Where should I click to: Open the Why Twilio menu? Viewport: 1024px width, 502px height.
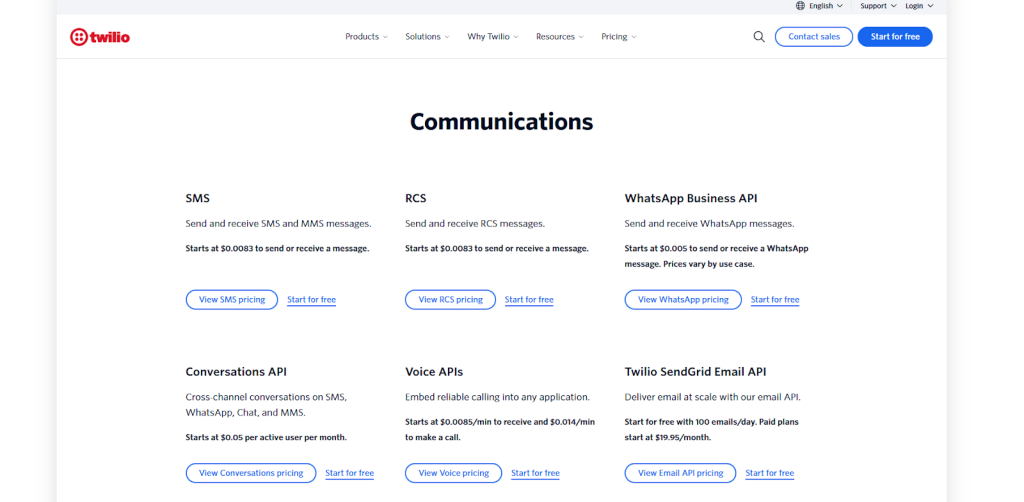493,37
